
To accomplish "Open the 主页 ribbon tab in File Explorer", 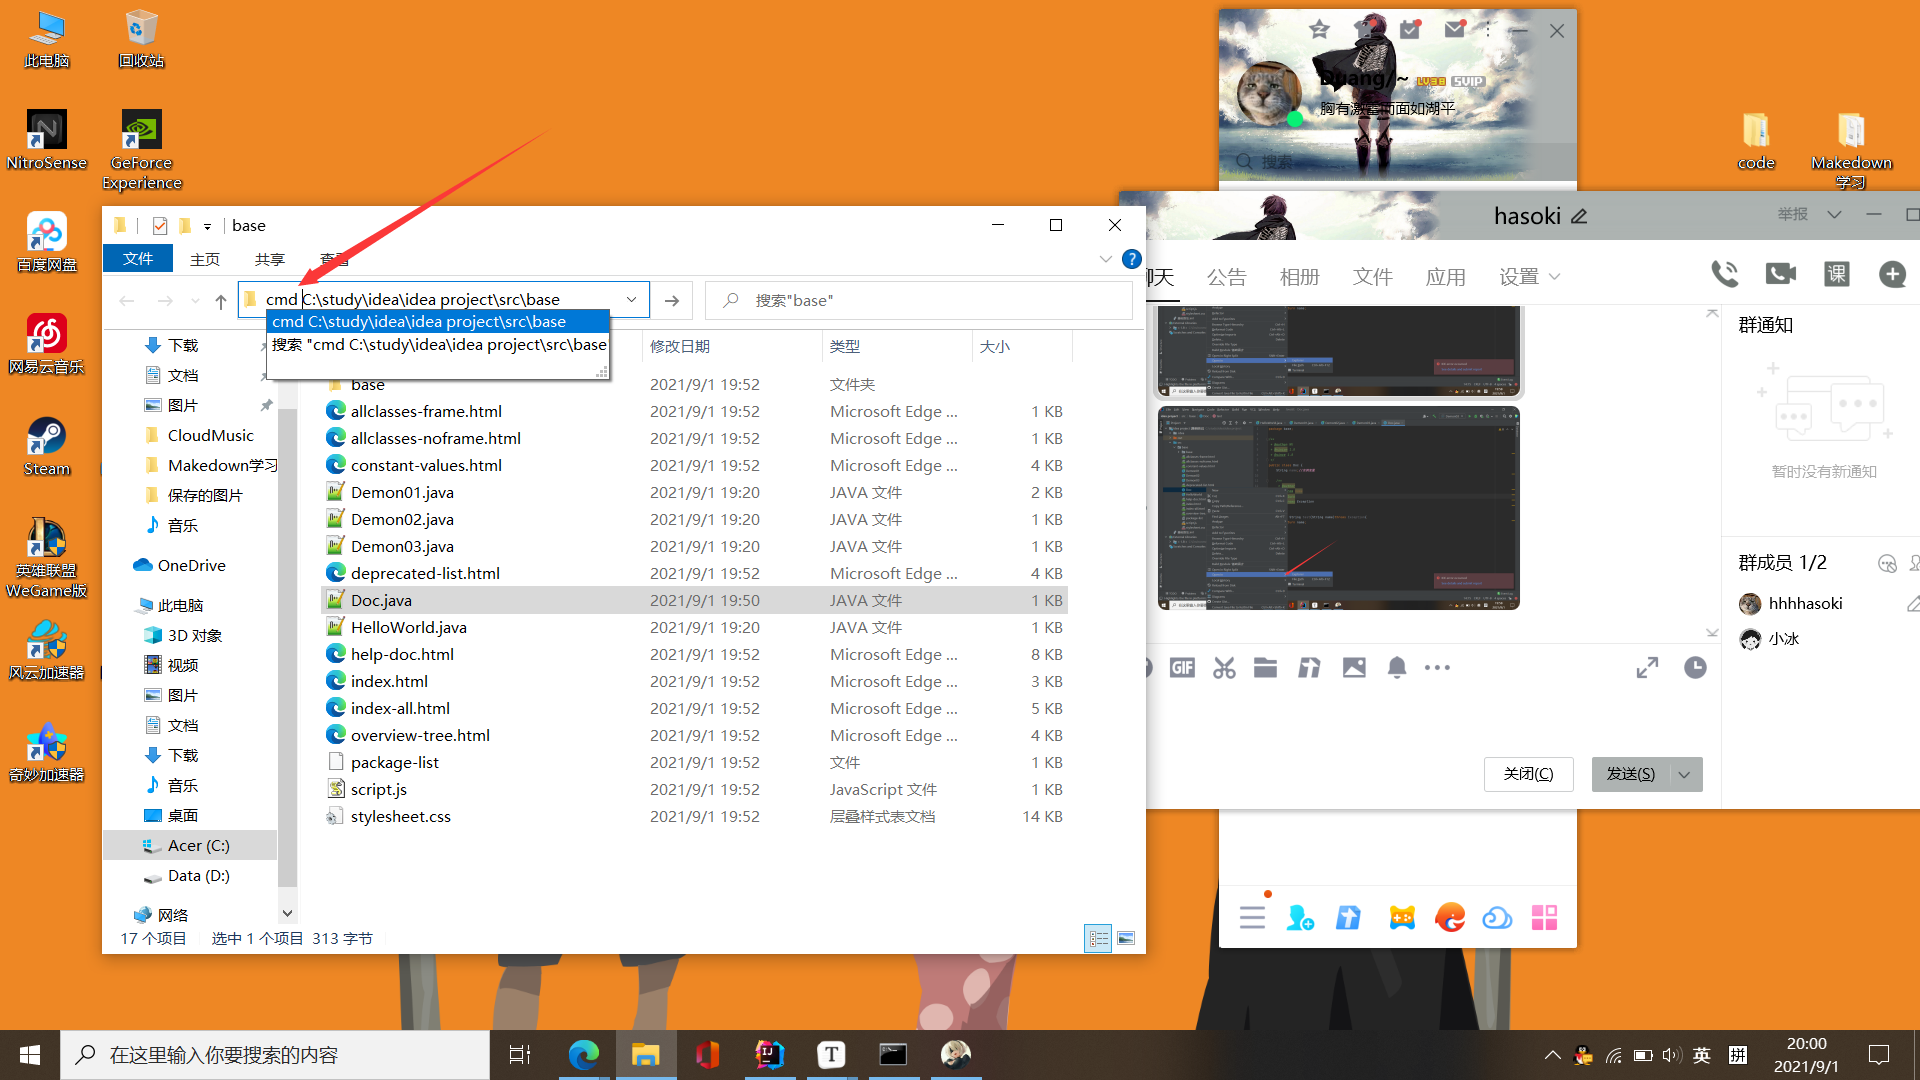I will [x=205, y=259].
